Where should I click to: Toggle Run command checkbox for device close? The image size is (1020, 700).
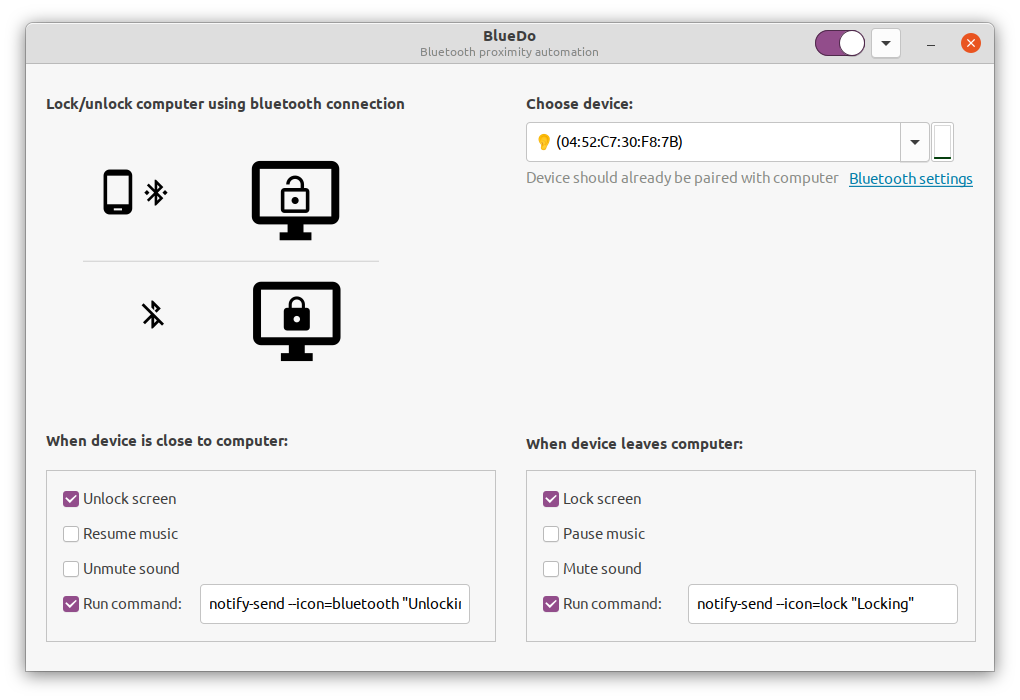[71, 604]
